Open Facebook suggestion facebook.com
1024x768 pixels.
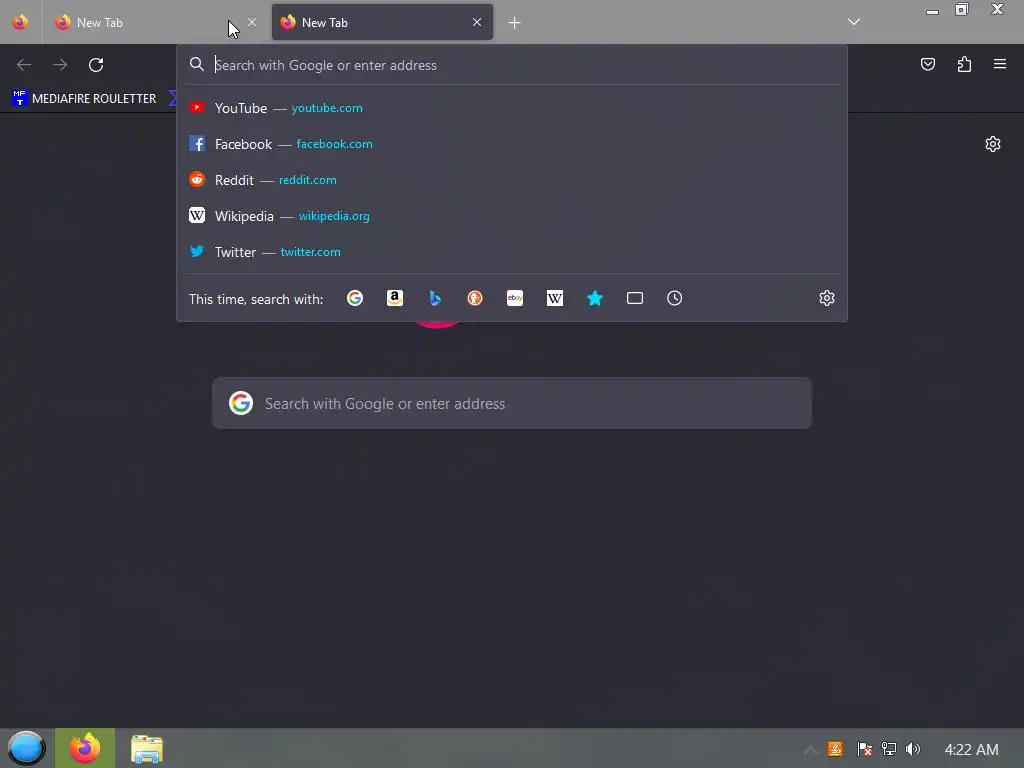coord(512,144)
